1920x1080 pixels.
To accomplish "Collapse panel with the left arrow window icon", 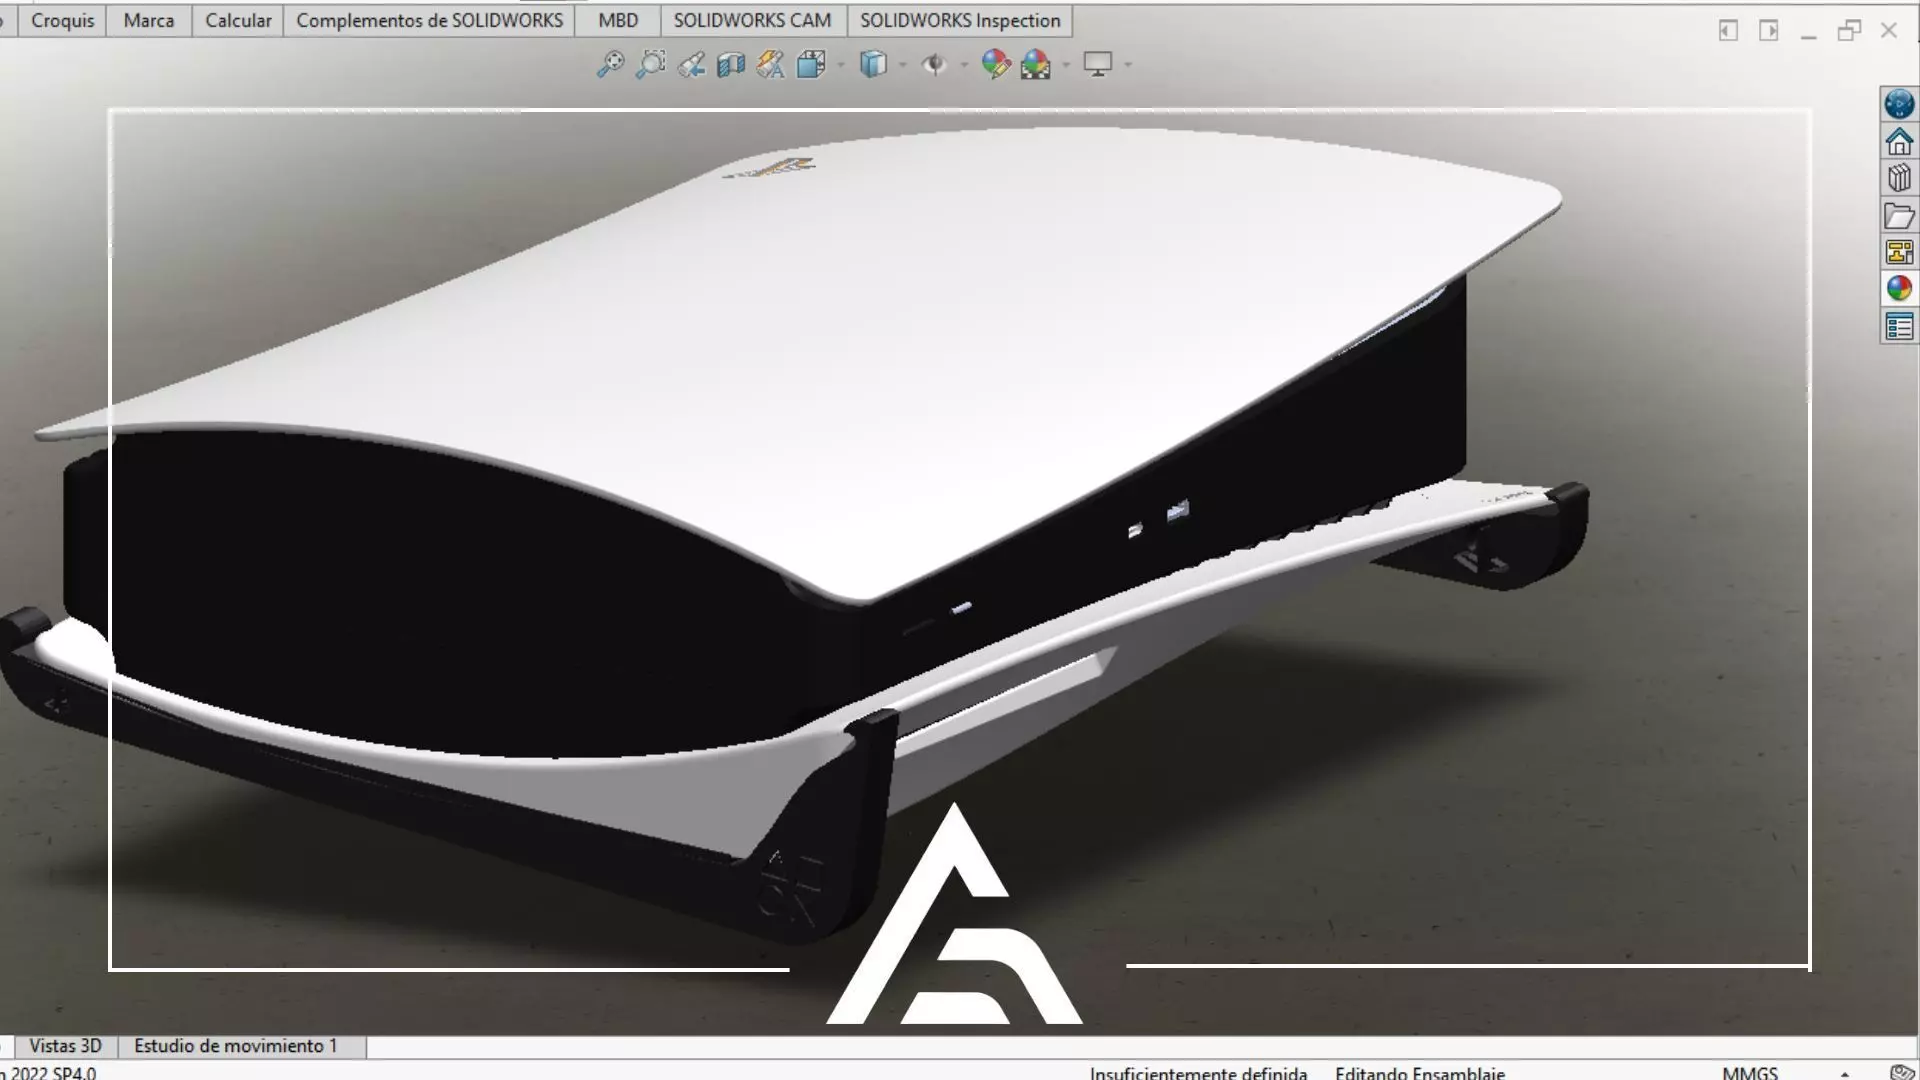I will (1728, 31).
